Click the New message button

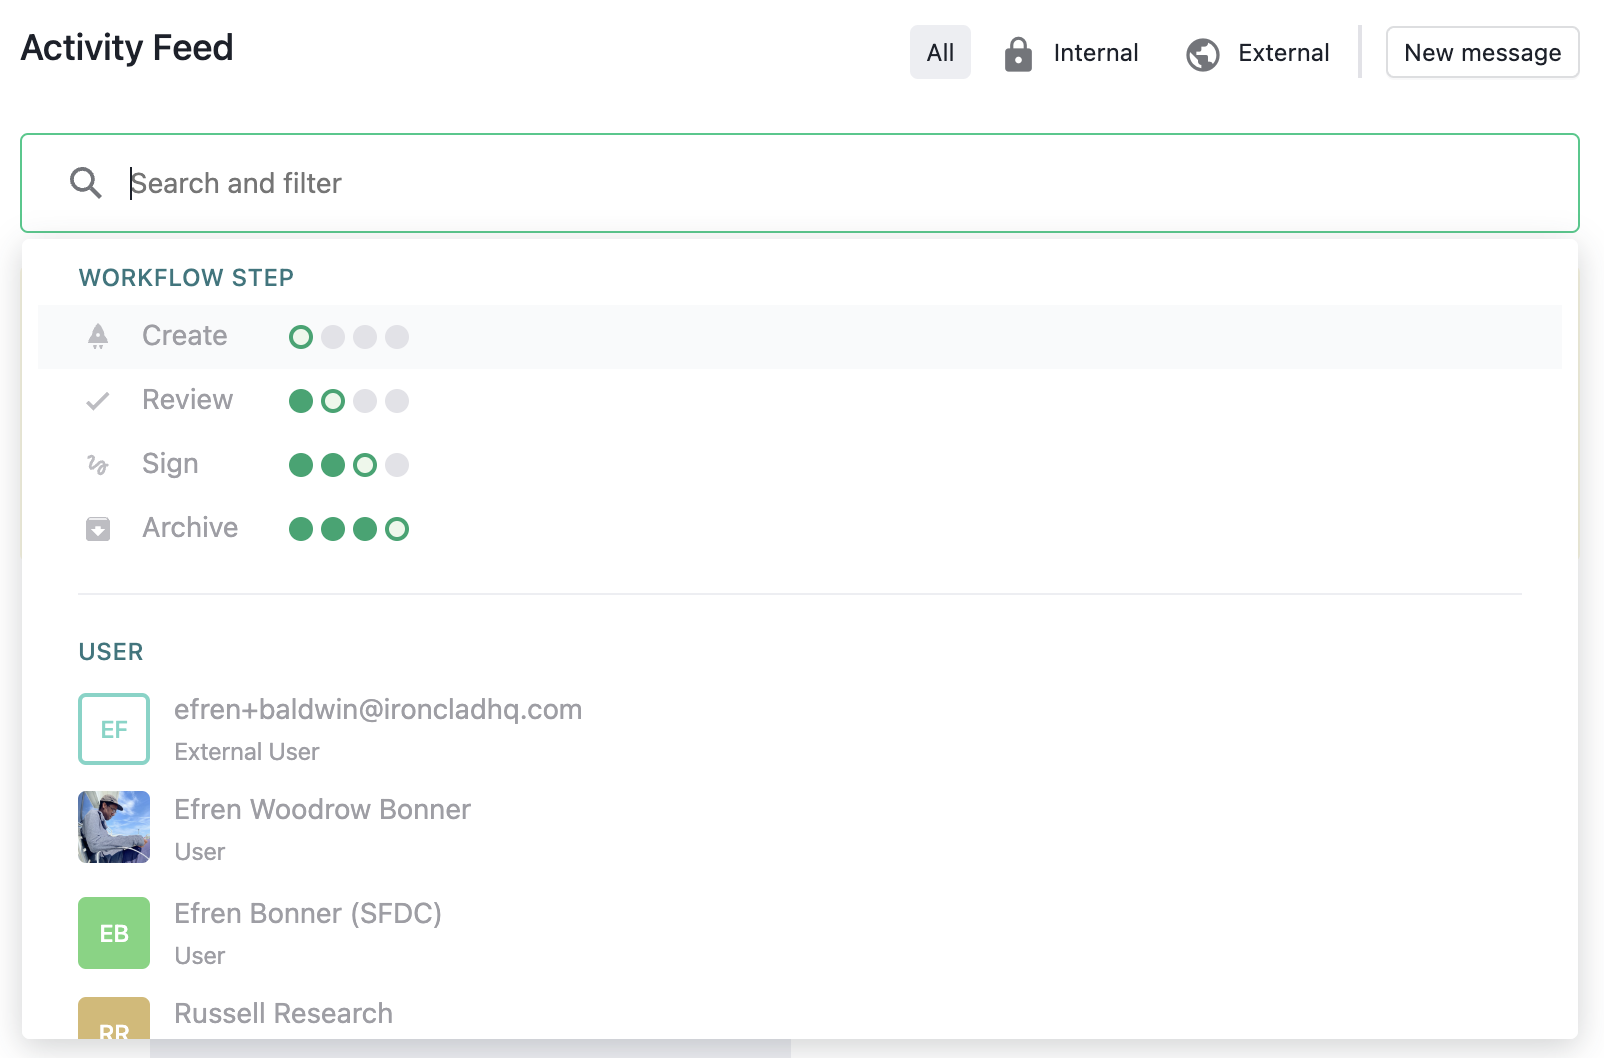pos(1482,52)
